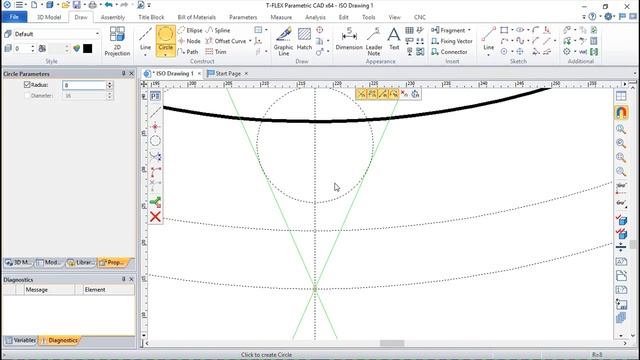The image size is (640, 360).
Task: Open the Sketch rectangle tool dropdown arrow
Action: point(512,30)
